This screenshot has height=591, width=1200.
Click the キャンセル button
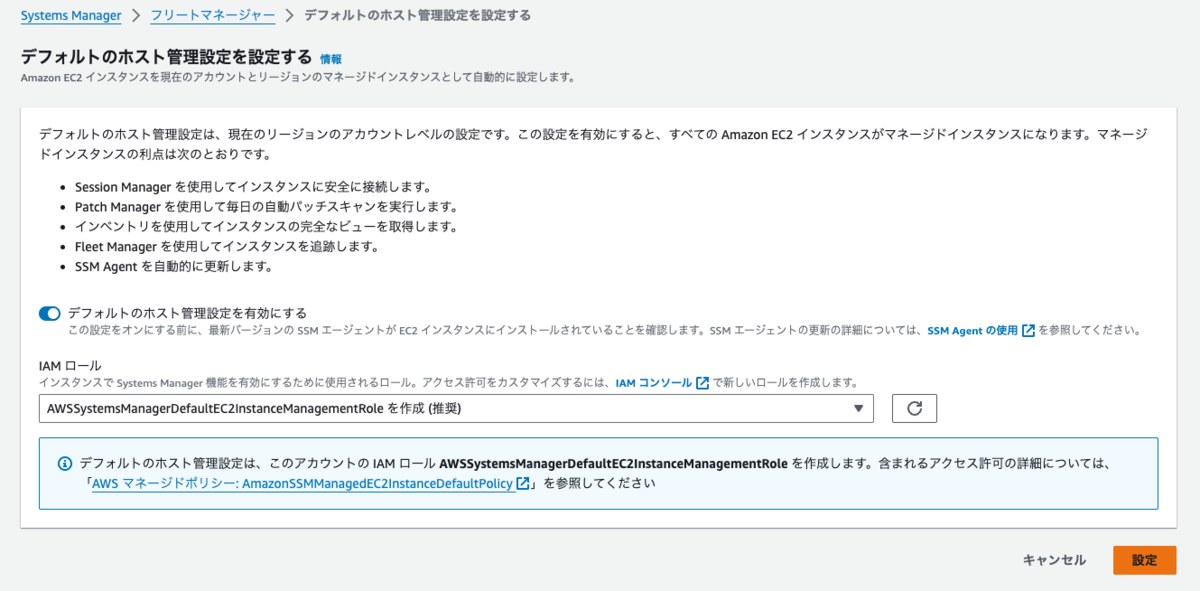pos(1054,560)
